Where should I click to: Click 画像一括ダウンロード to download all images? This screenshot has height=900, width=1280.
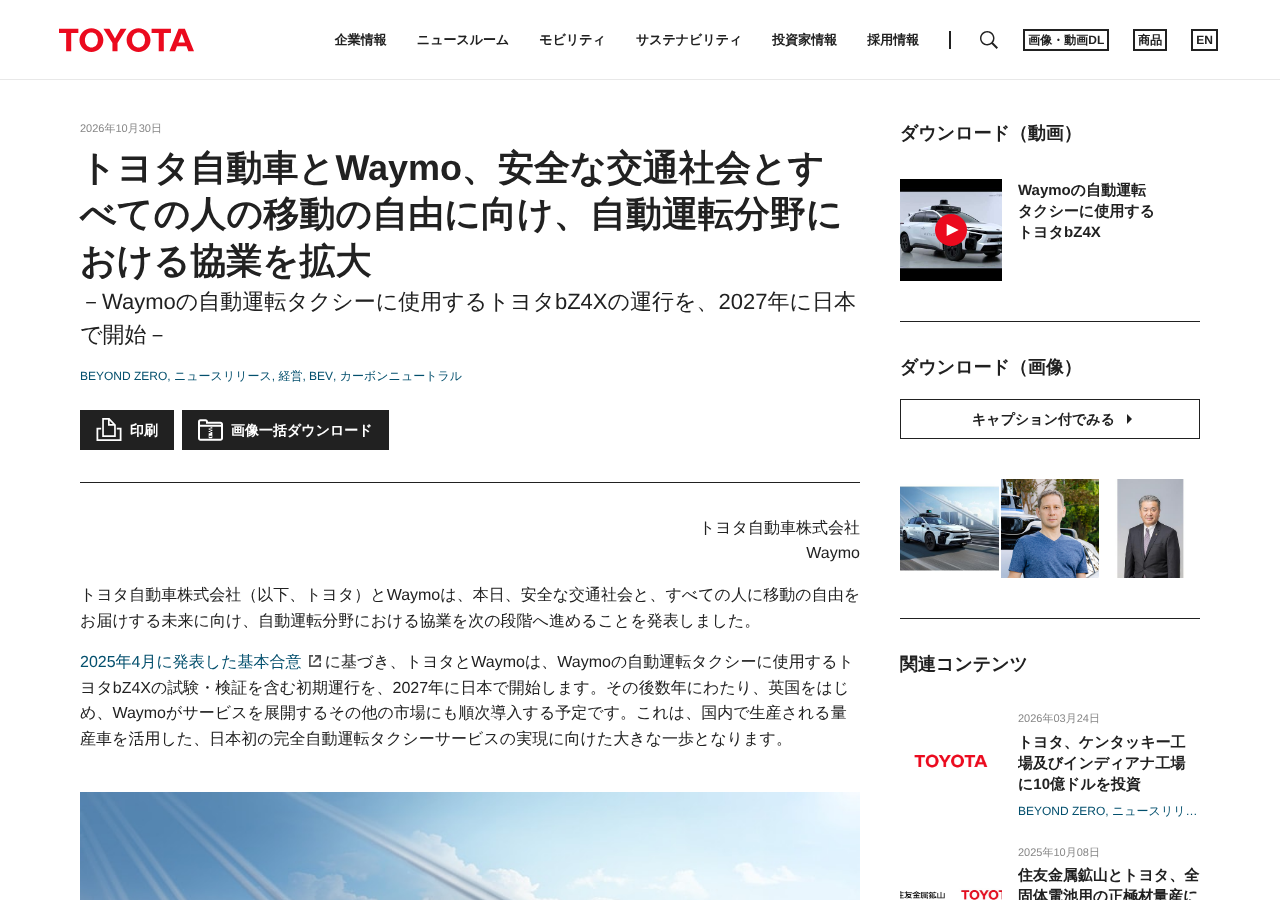coord(285,430)
